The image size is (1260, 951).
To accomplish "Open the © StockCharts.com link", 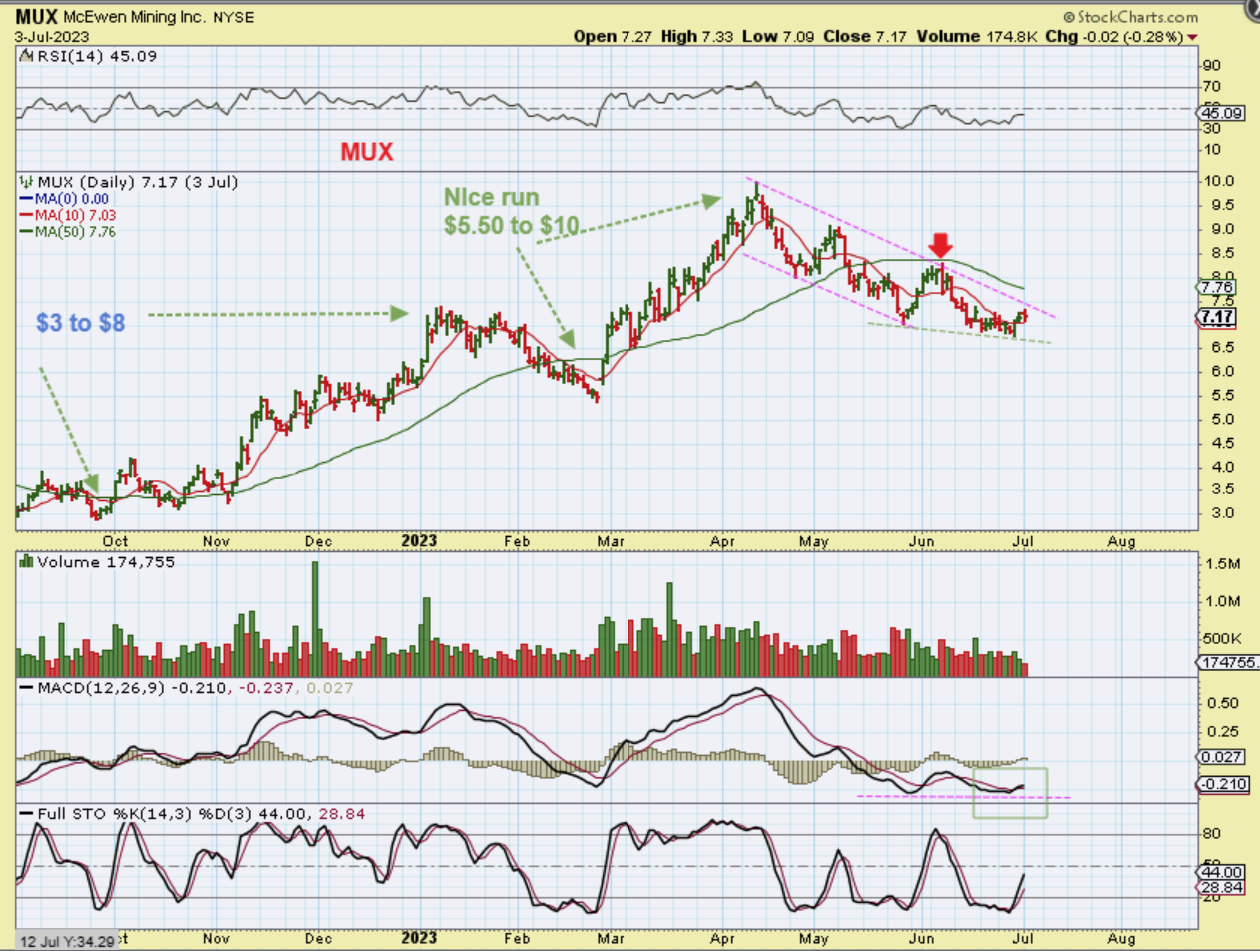I will click(1130, 17).
